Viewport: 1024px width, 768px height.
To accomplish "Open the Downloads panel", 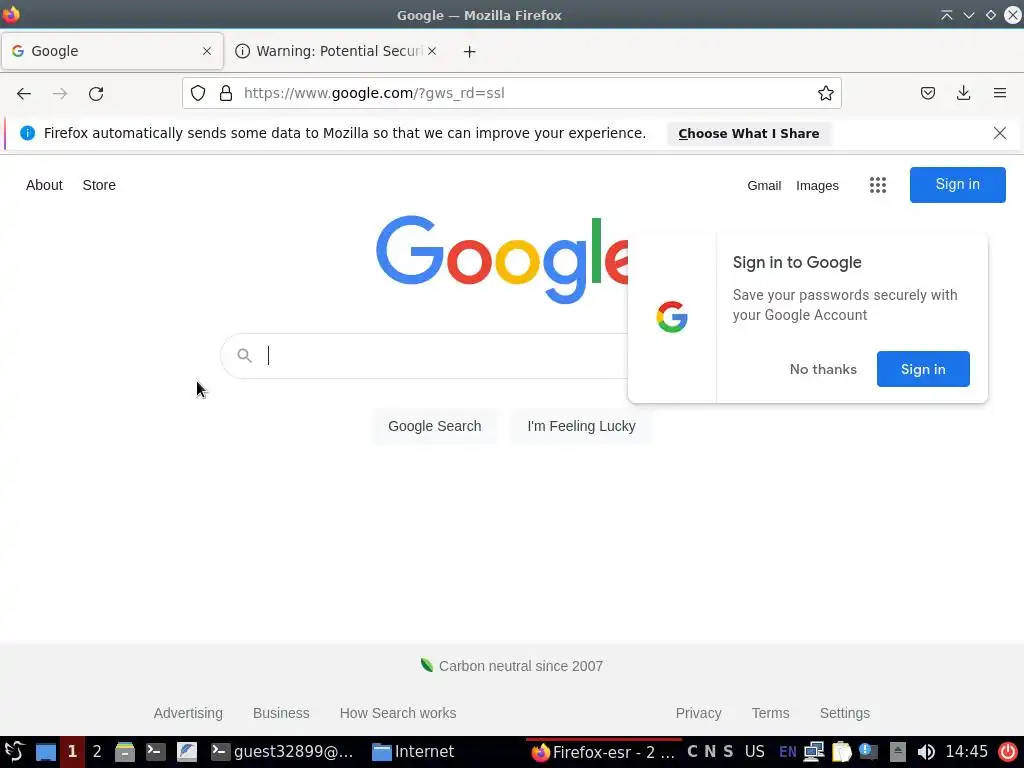I will pyautogui.click(x=963, y=93).
